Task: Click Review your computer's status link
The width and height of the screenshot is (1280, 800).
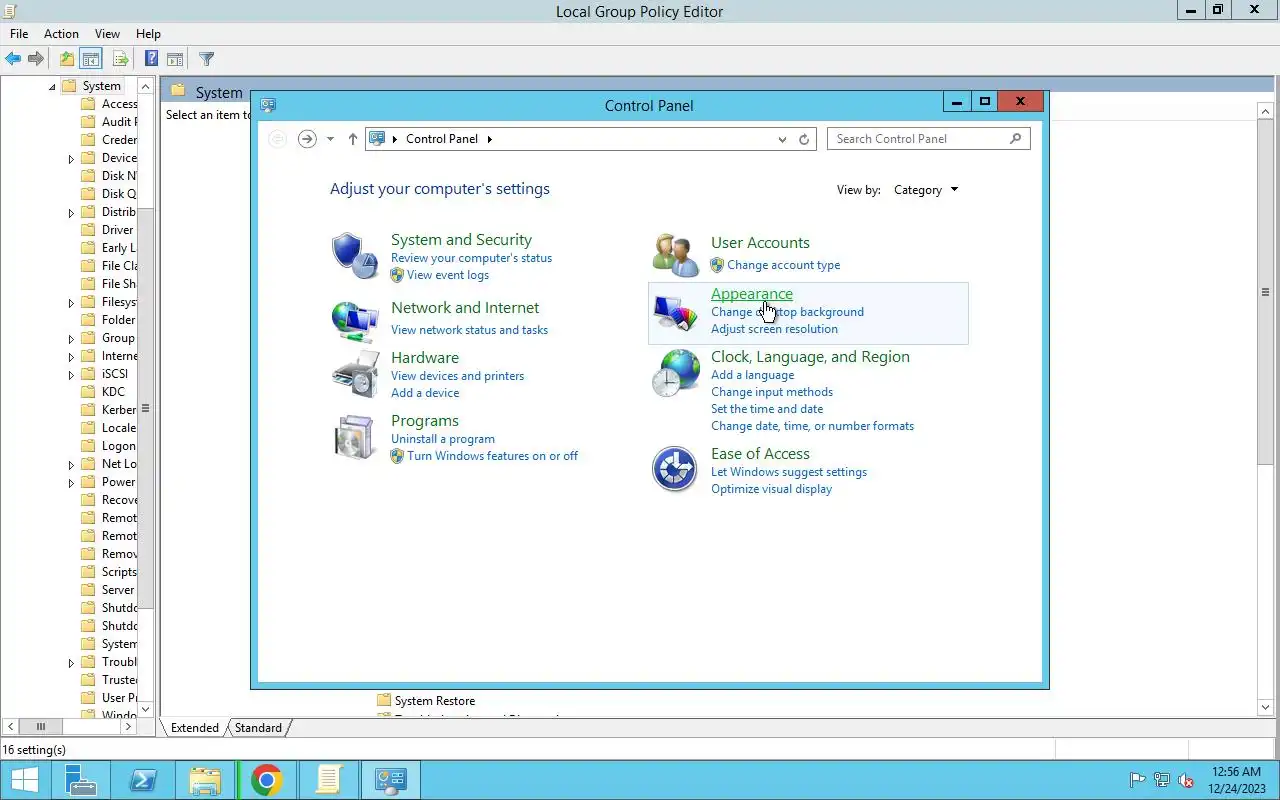Action: [471, 258]
